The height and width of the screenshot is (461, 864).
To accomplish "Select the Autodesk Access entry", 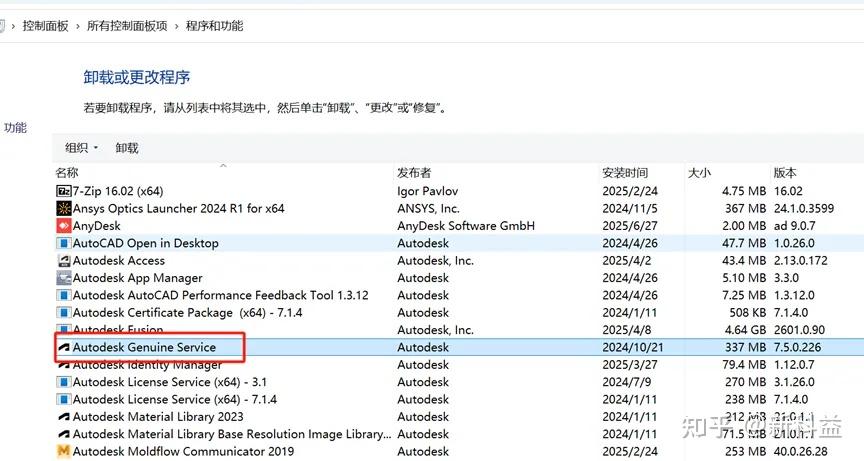I will point(118,261).
